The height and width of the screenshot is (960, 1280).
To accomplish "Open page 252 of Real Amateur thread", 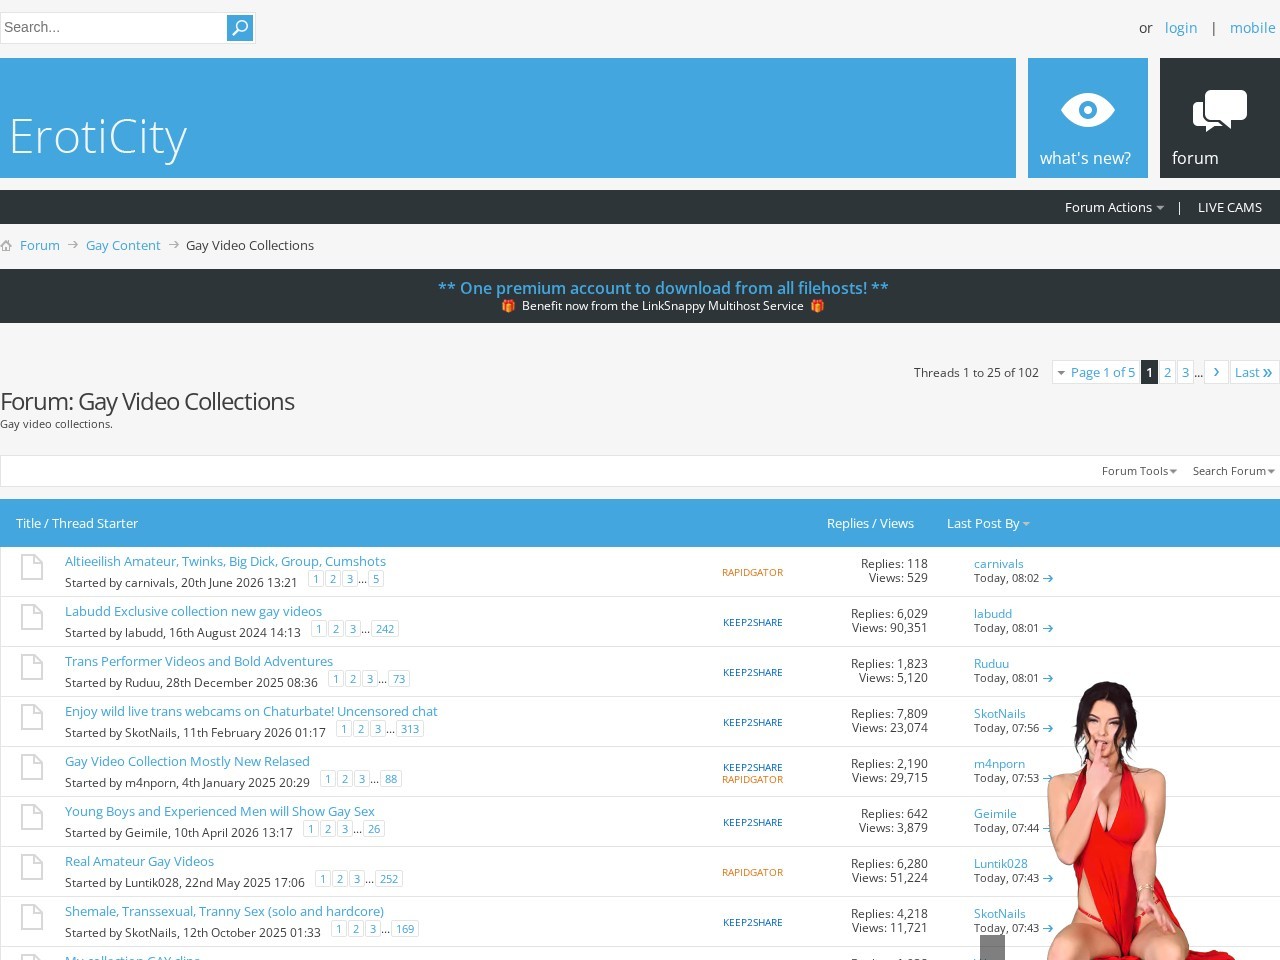I will (389, 879).
